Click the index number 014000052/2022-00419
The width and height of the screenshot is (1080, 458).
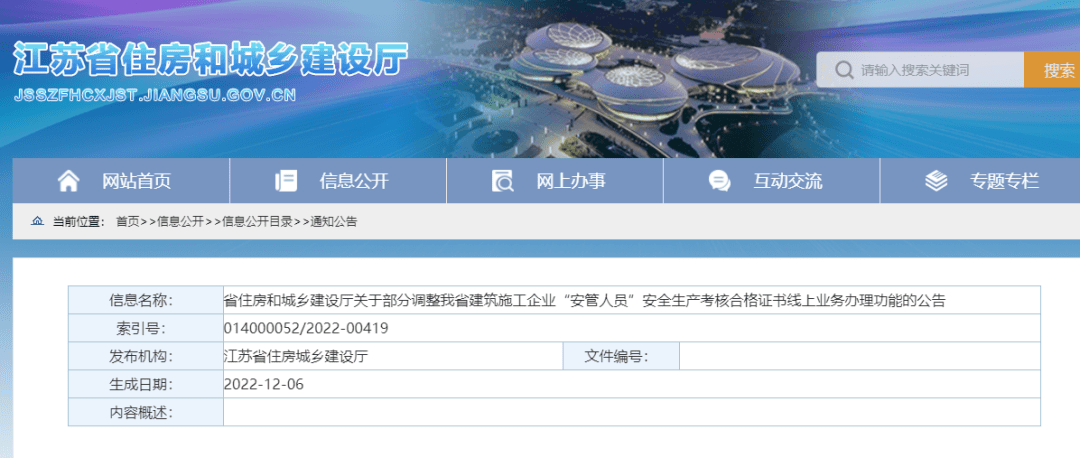(x=306, y=329)
